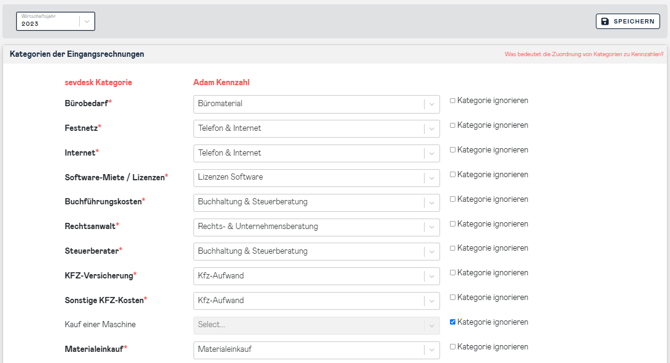Open the Buchführungskosten Kennzahl dropdown

pyautogui.click(x=316, y=202)
